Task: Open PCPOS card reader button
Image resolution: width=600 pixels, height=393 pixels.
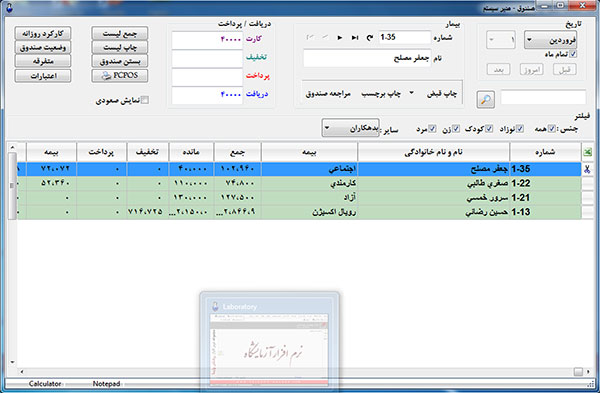Action: [120, 75]
